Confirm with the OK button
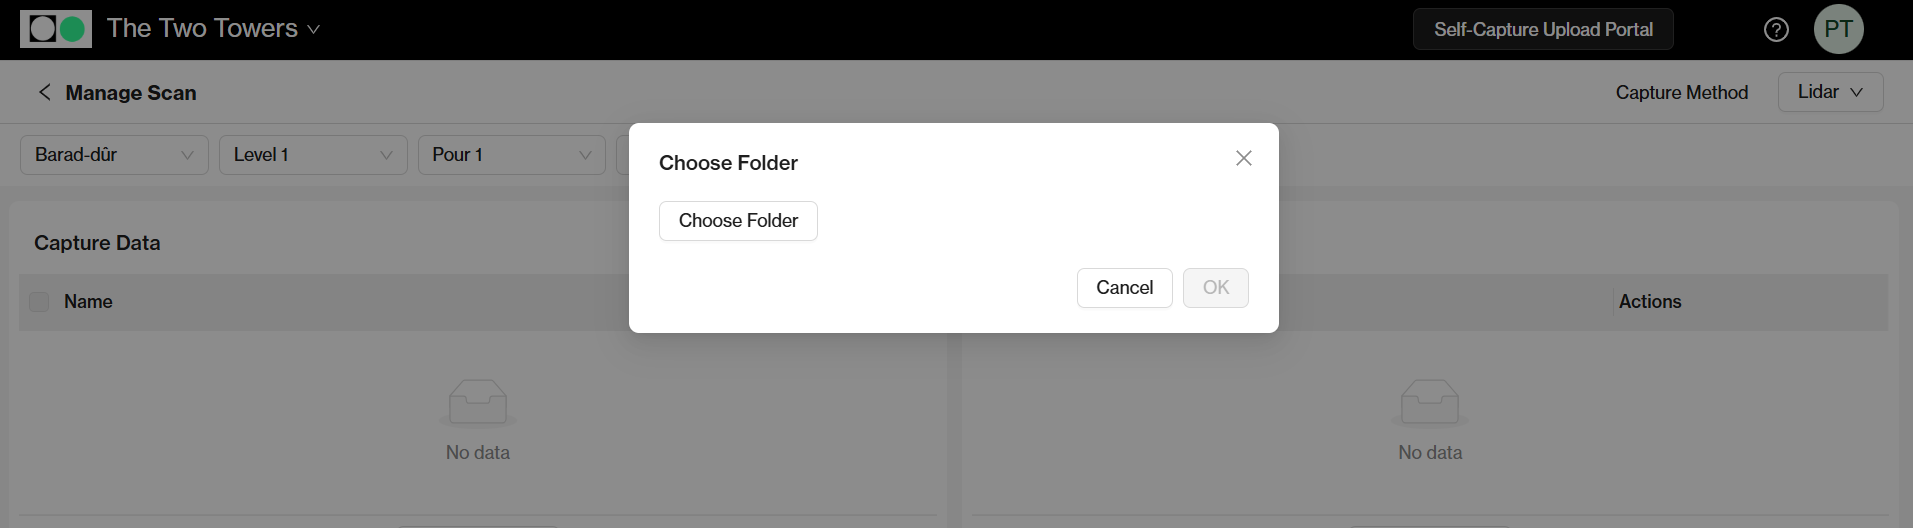 point(1215,288)
